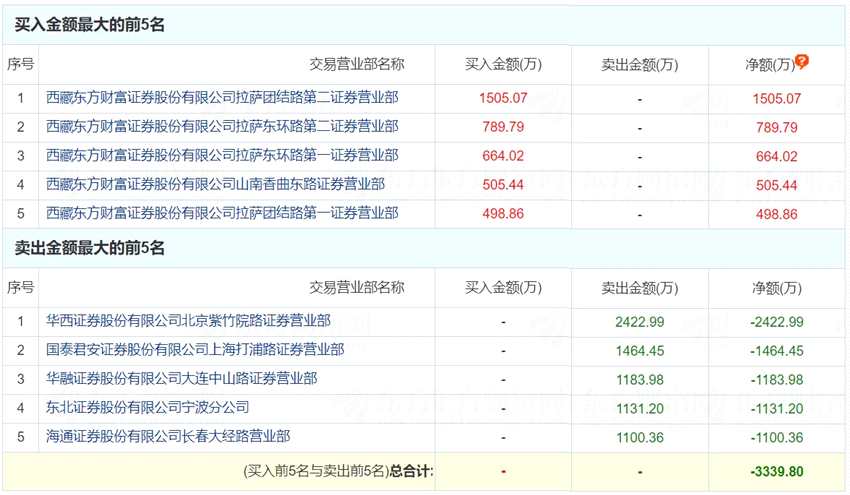Viewport: 850px width, 495px height.
Task: Open 拉萨东环路第二证券营业部 link
Action: tap(222, 126)
